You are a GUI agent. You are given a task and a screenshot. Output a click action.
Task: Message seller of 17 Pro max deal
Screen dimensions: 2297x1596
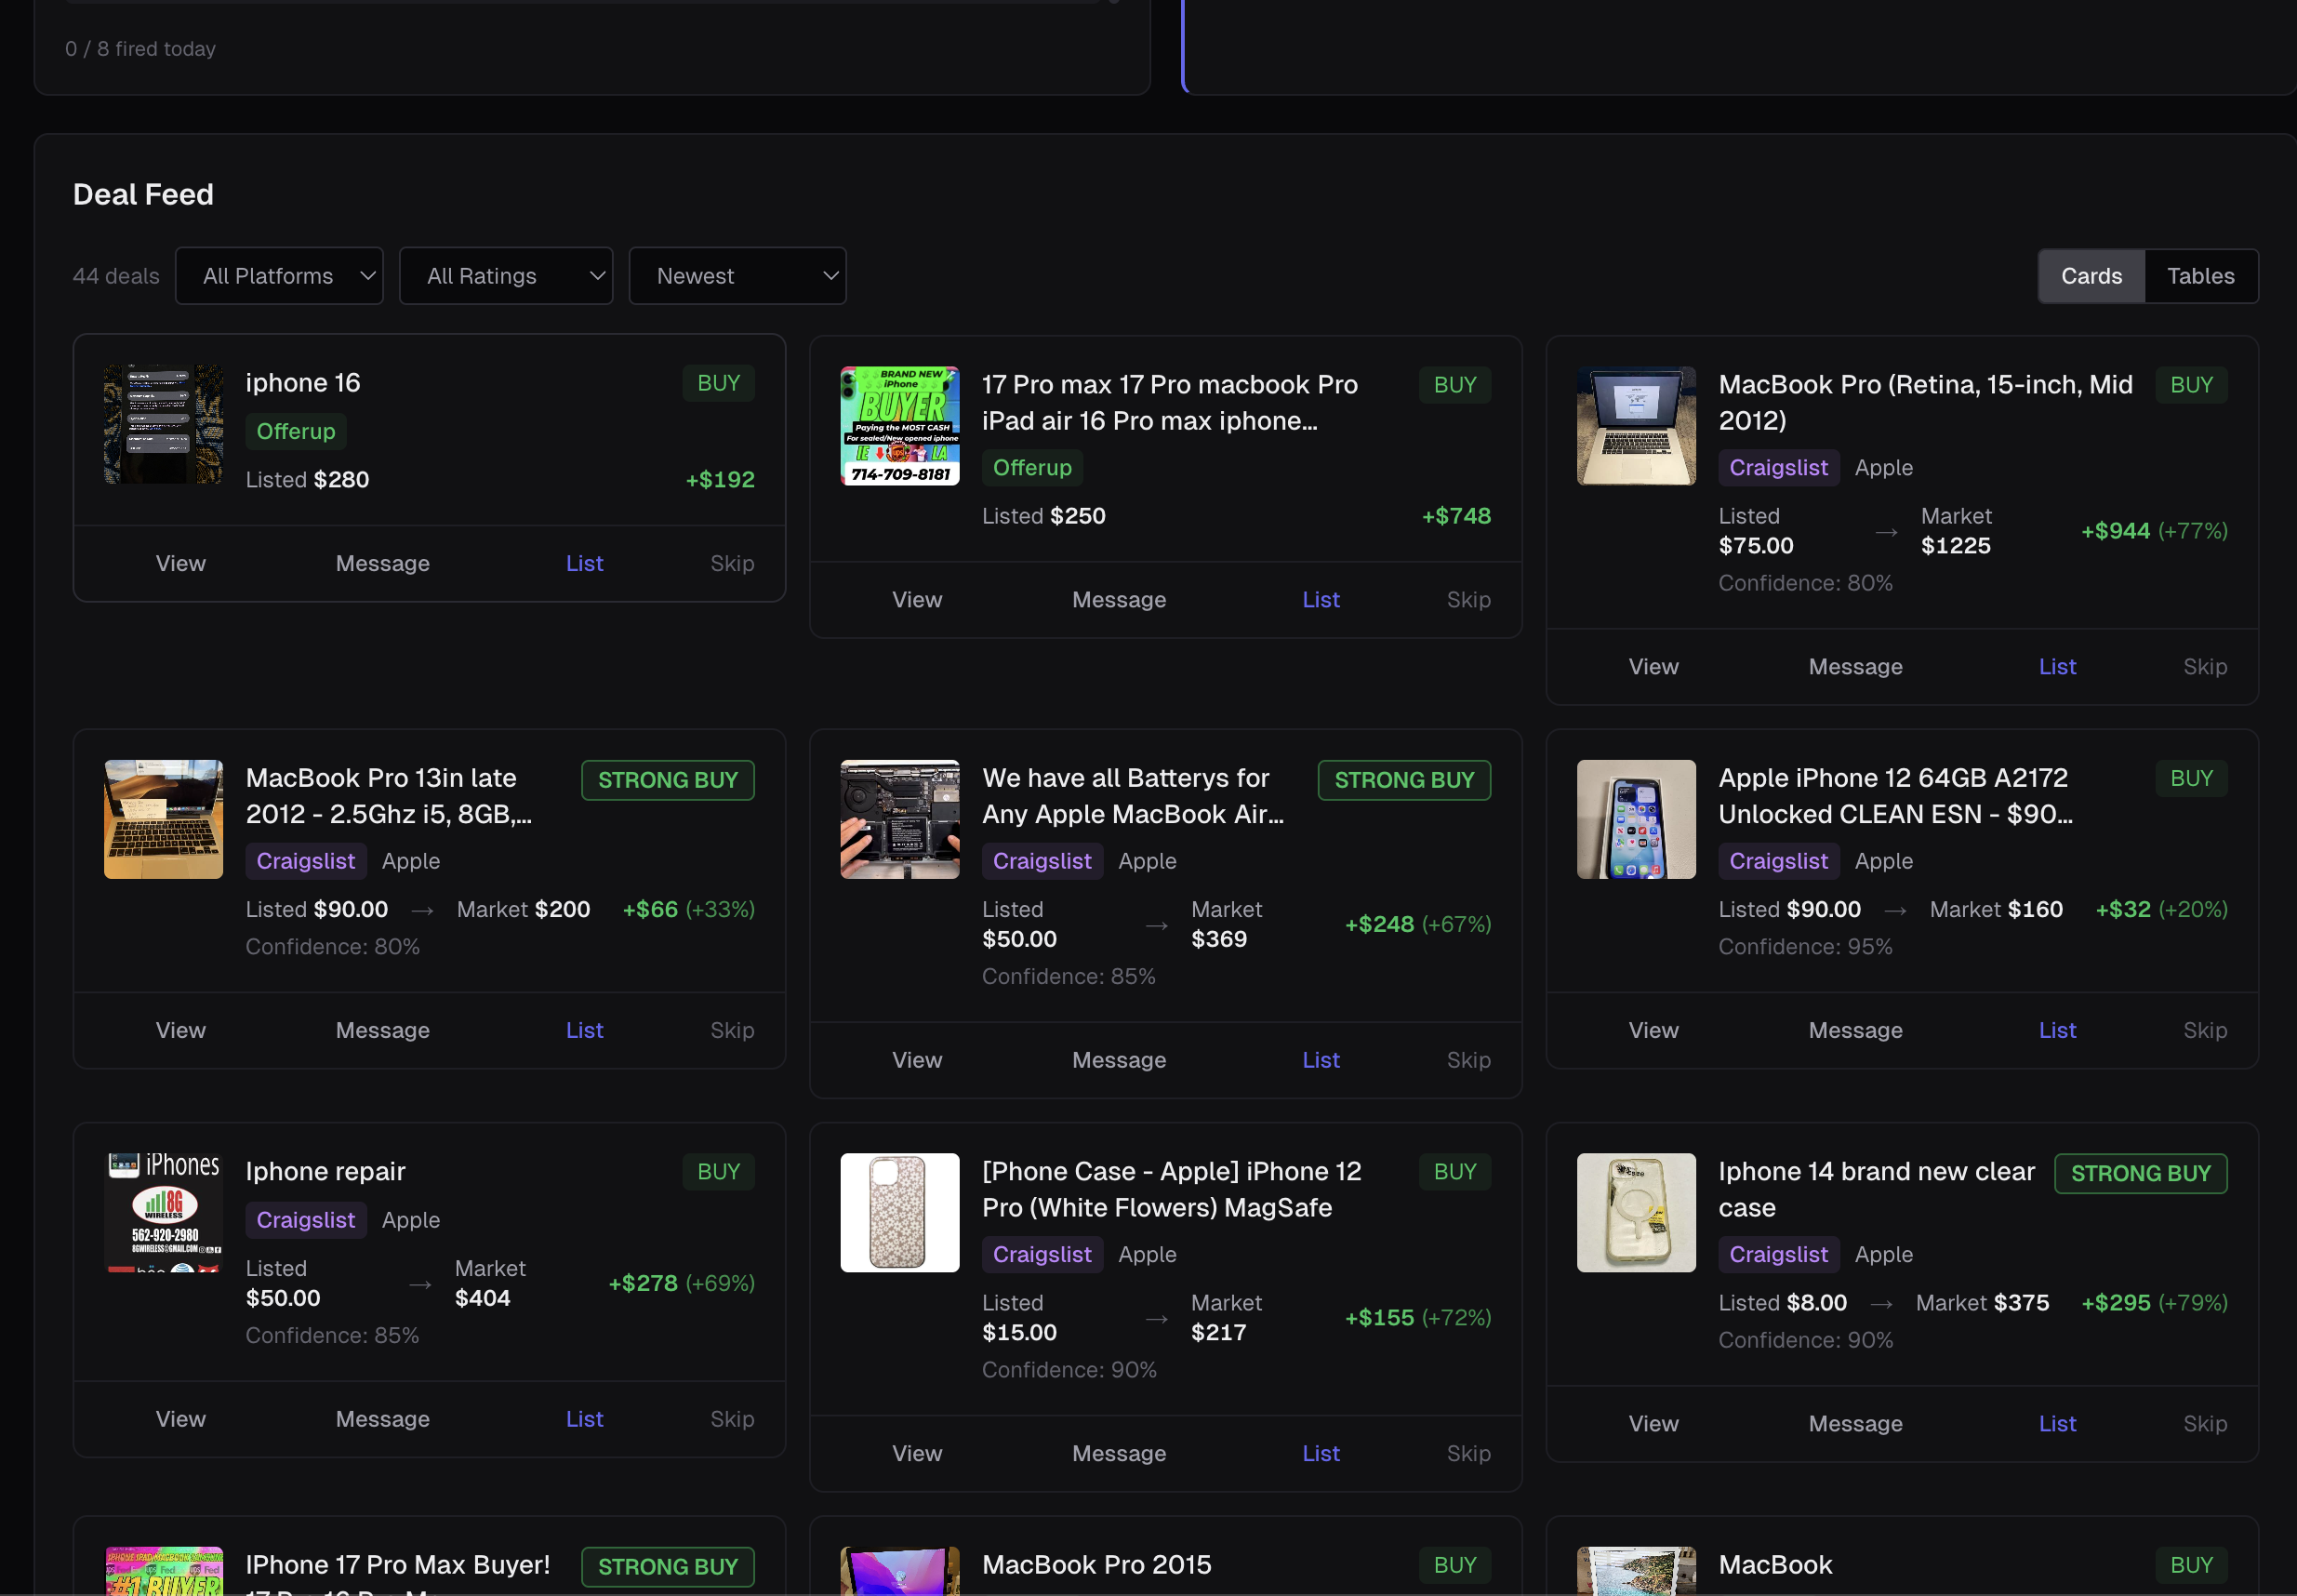pyautogui.click(x=1119, y=599)
